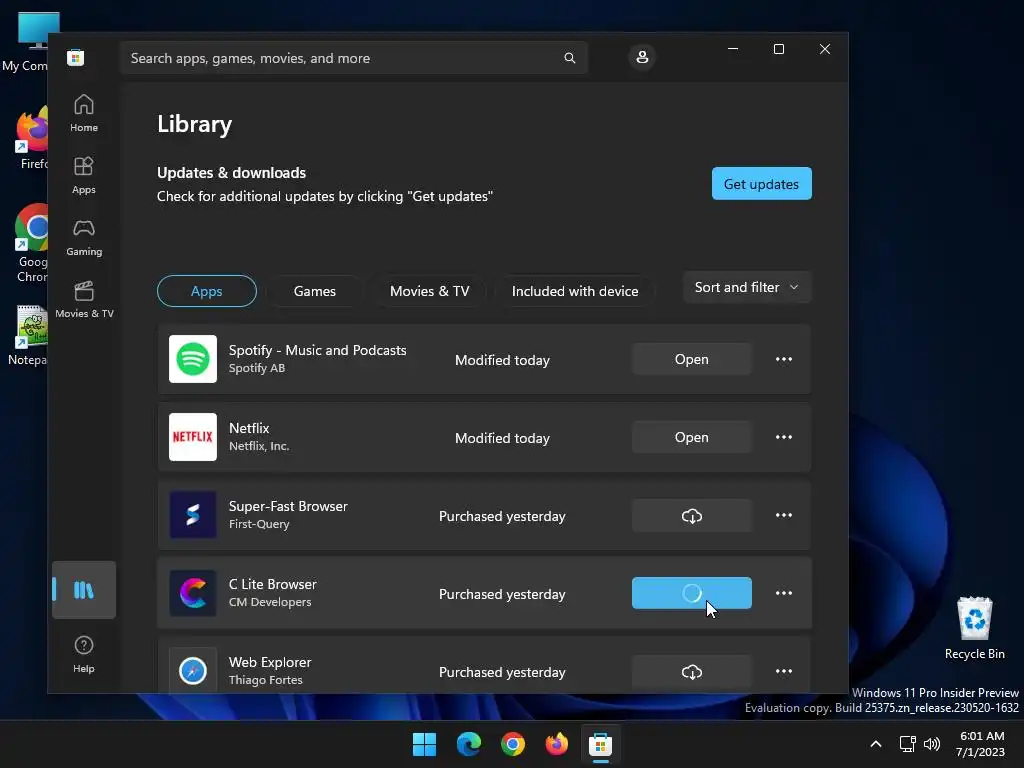Open more options for Web Explorer
Image resolution: width=1024 pixels, height=768 pixels.
tap(784, 671)
